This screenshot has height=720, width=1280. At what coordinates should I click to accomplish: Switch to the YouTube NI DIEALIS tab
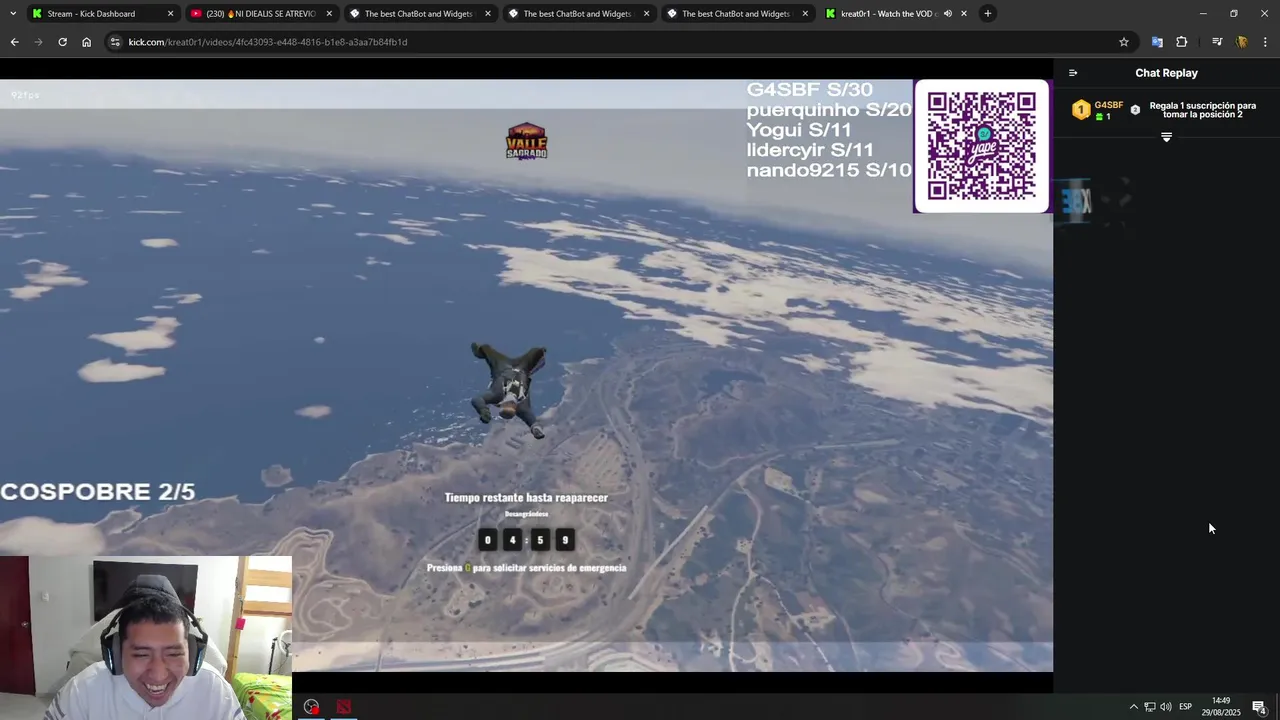tap(260, 14)
